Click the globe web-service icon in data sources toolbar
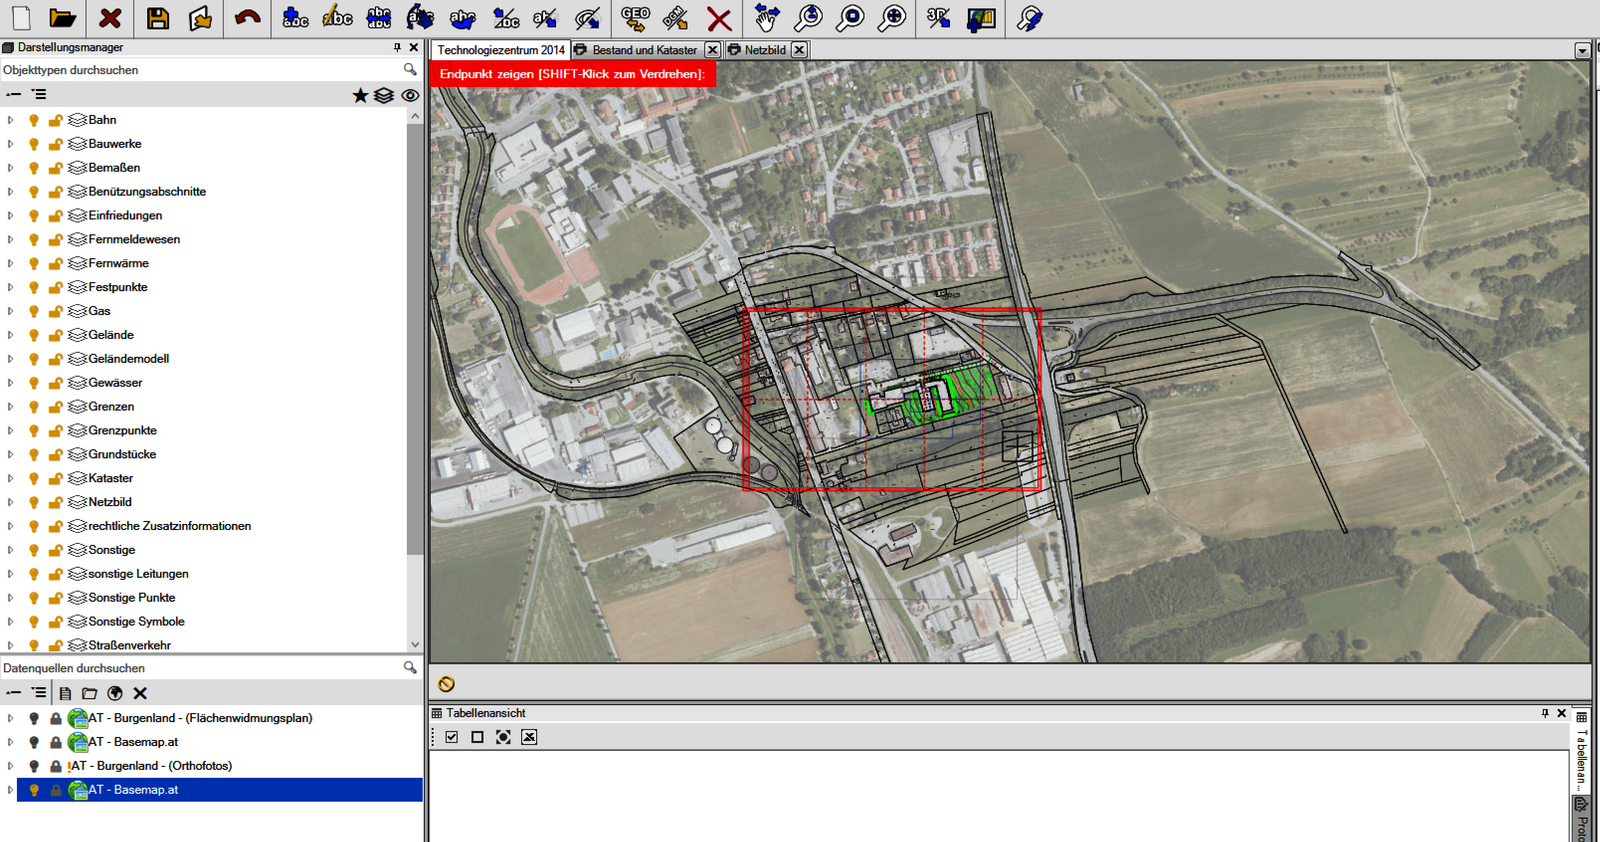This screenshot has width=1600, height=842. coord(115,693)
